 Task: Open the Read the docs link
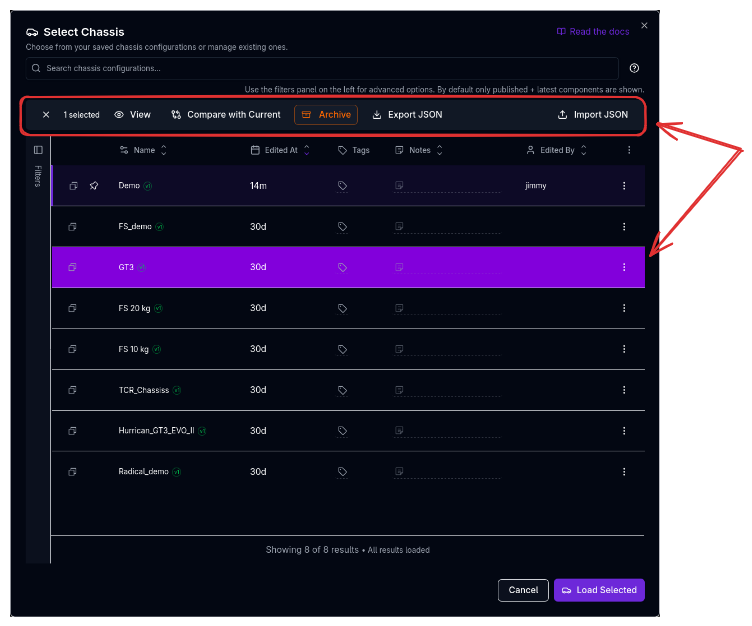(x=593, y=32)
